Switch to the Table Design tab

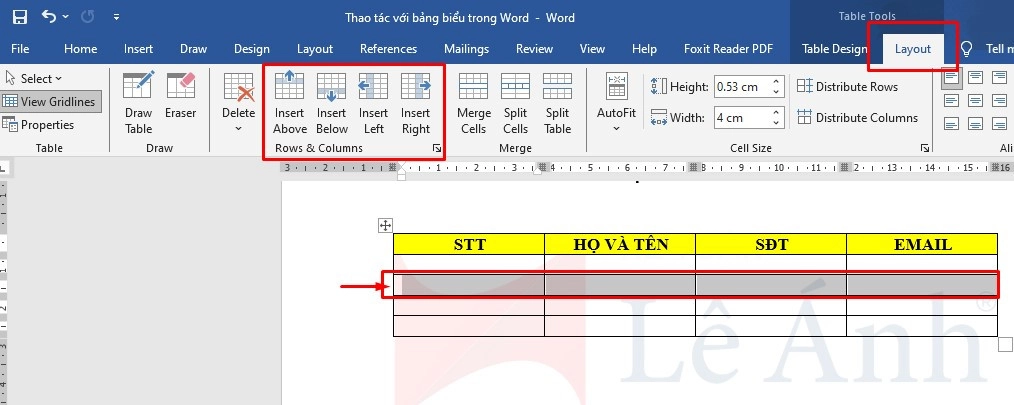click(x=834, y=49)
